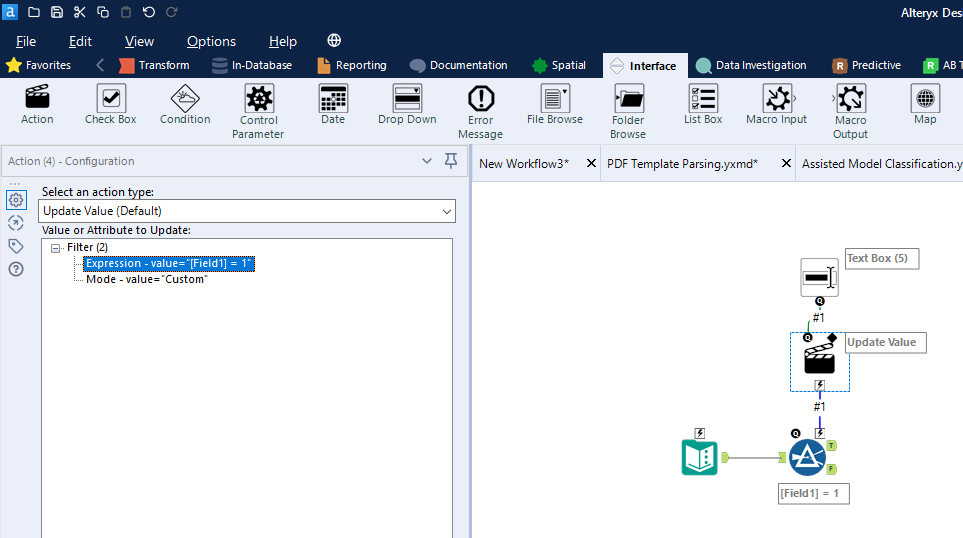963x538 pixels.
Task: Open Configuration panel chevron menu
Action: click(427, 161)
